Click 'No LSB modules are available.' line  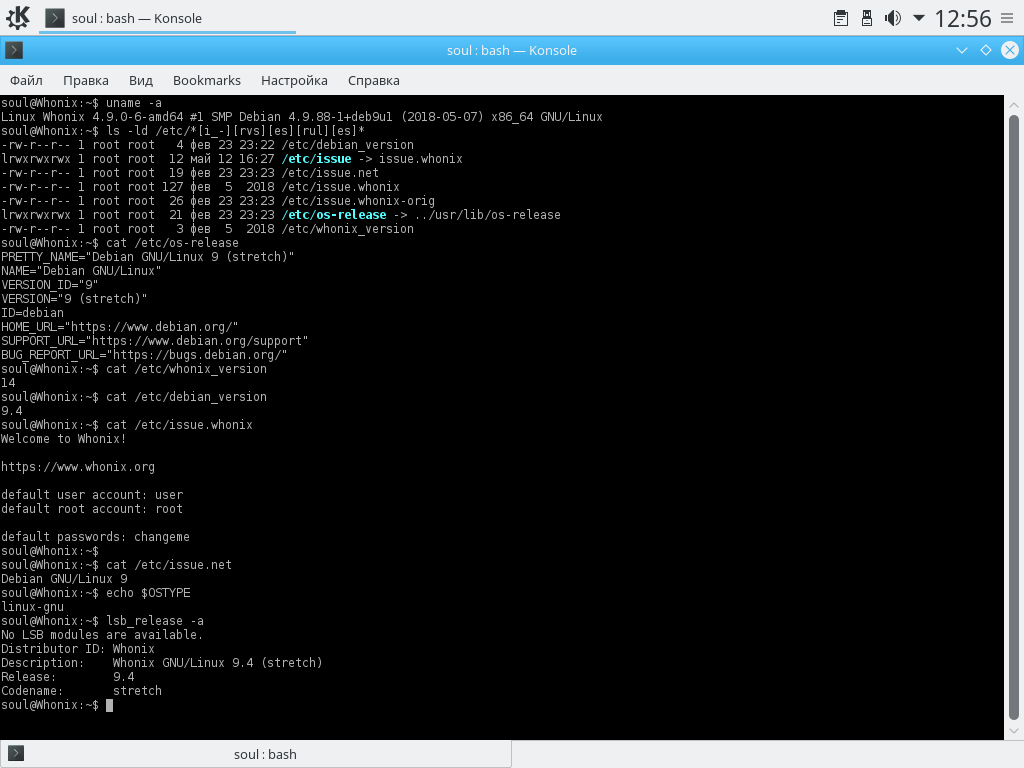pos(102,635)
